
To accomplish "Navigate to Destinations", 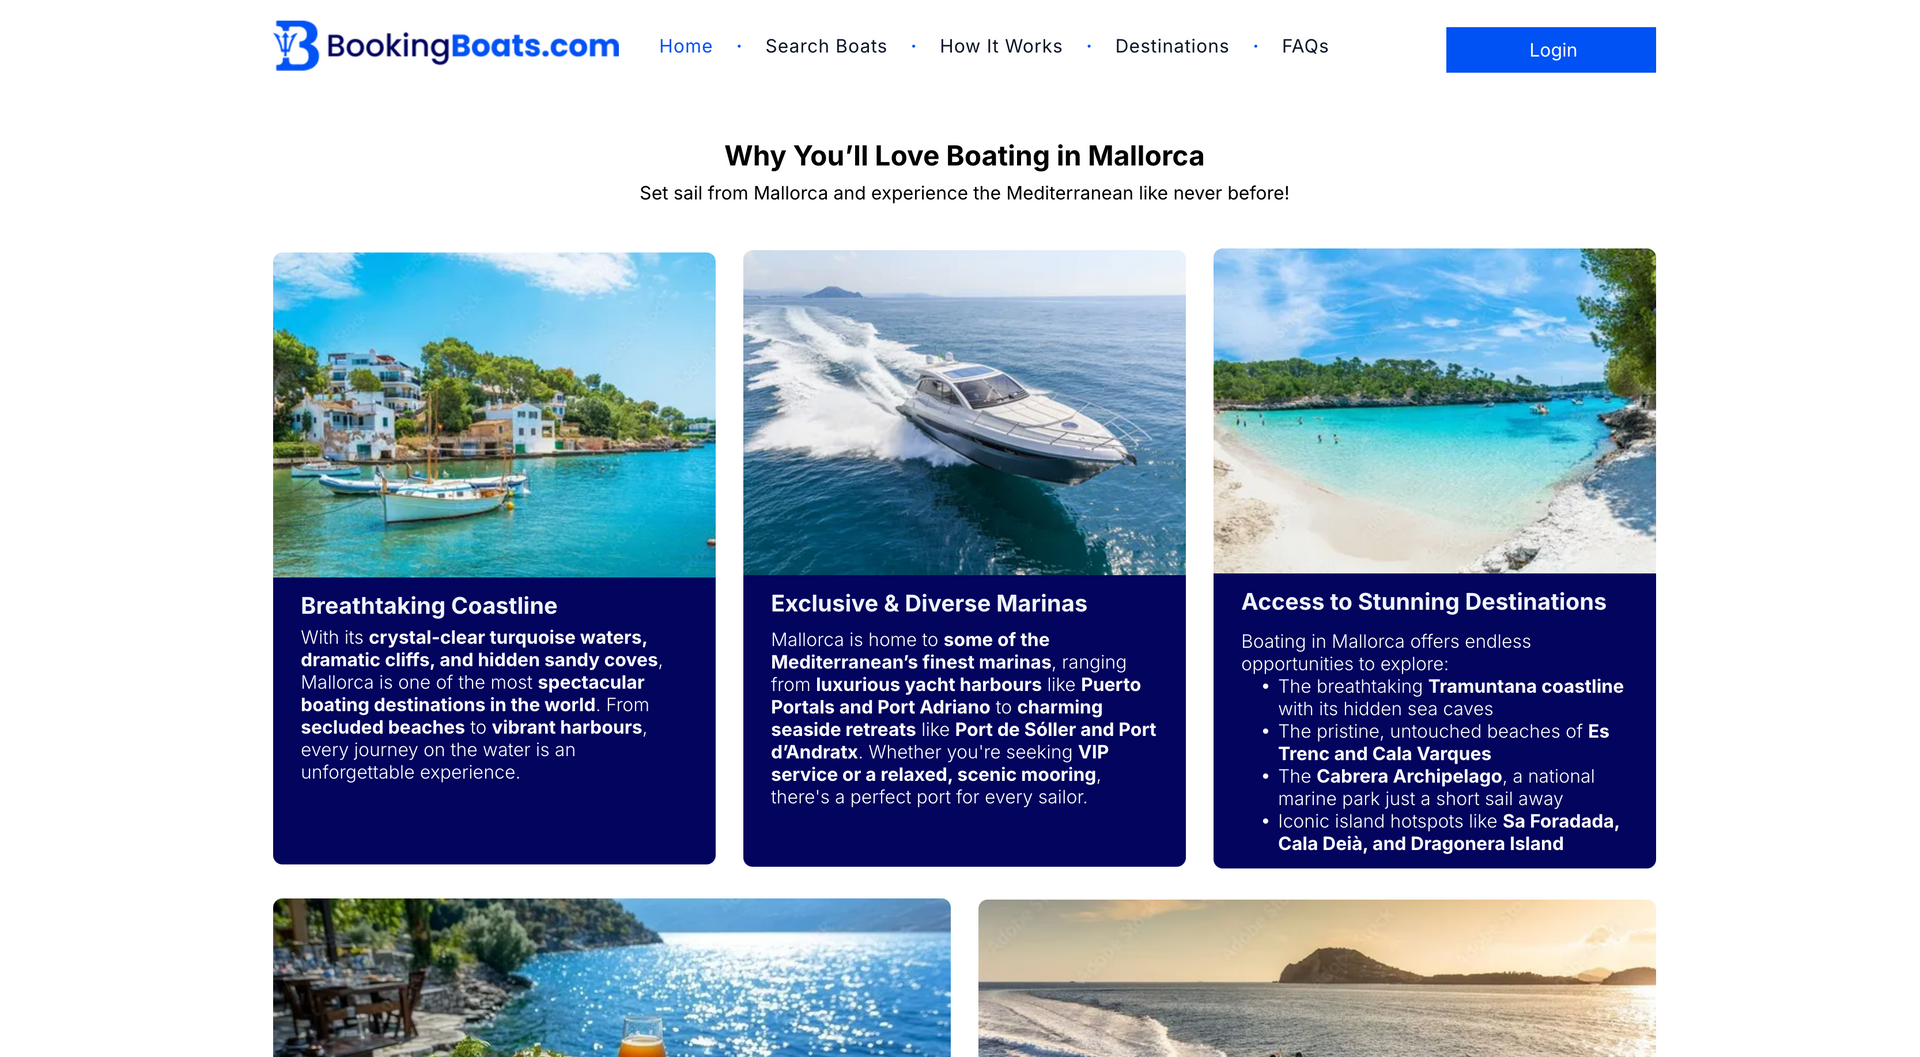I will (1172, 46).
